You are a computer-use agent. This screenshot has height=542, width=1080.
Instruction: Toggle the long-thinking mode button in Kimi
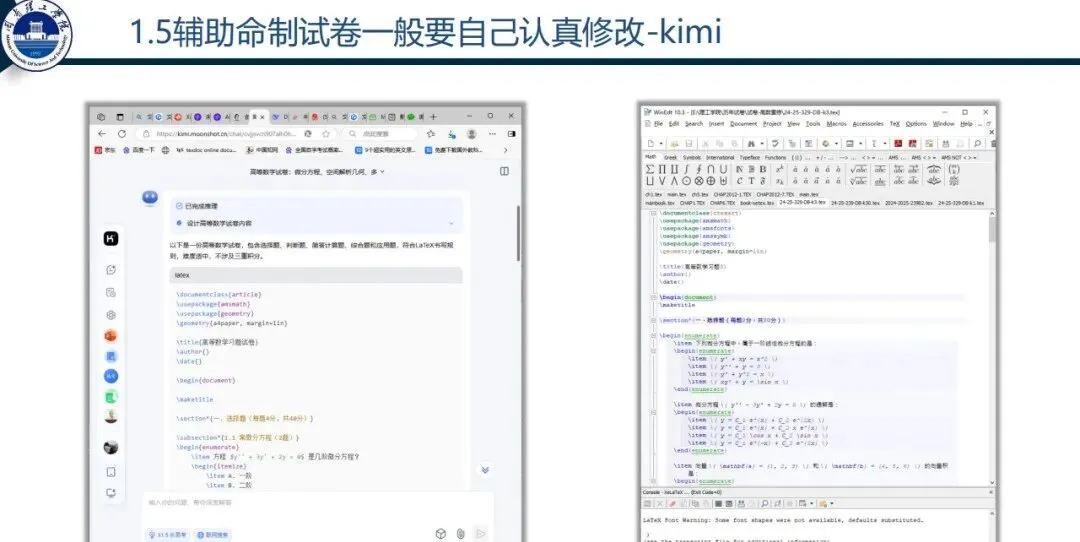[166, 534]
